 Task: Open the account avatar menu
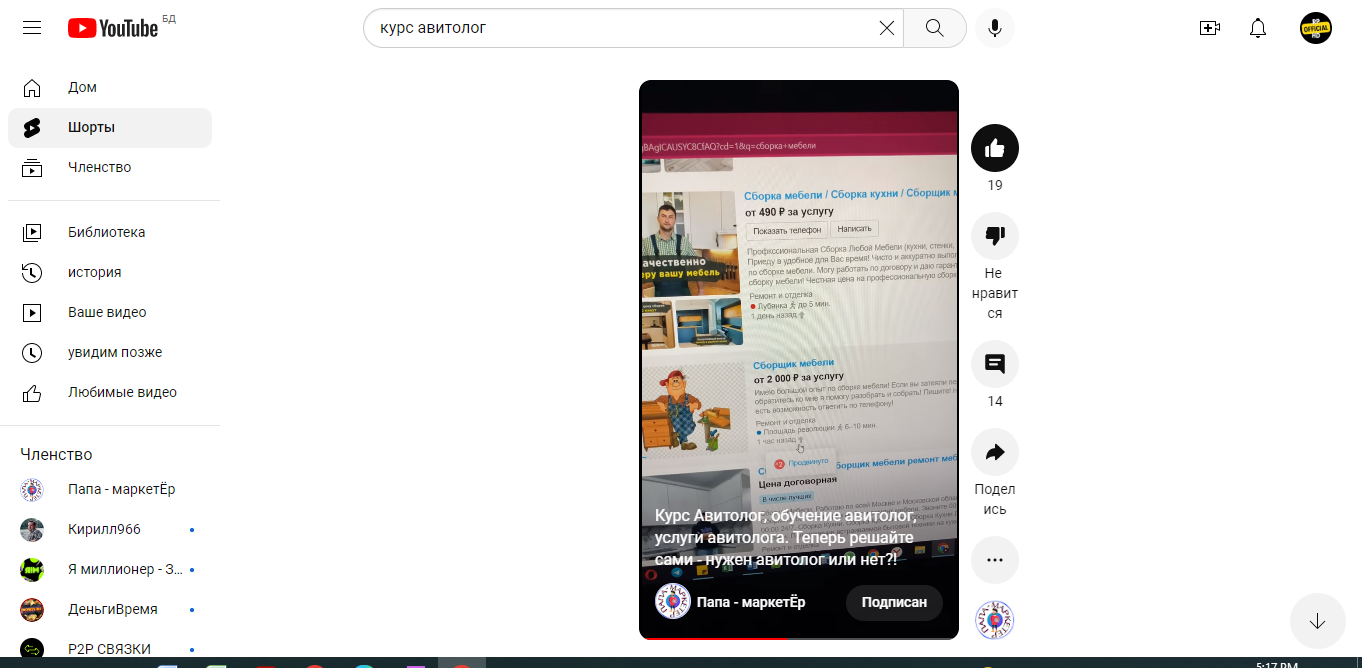tap(1316, 28)
